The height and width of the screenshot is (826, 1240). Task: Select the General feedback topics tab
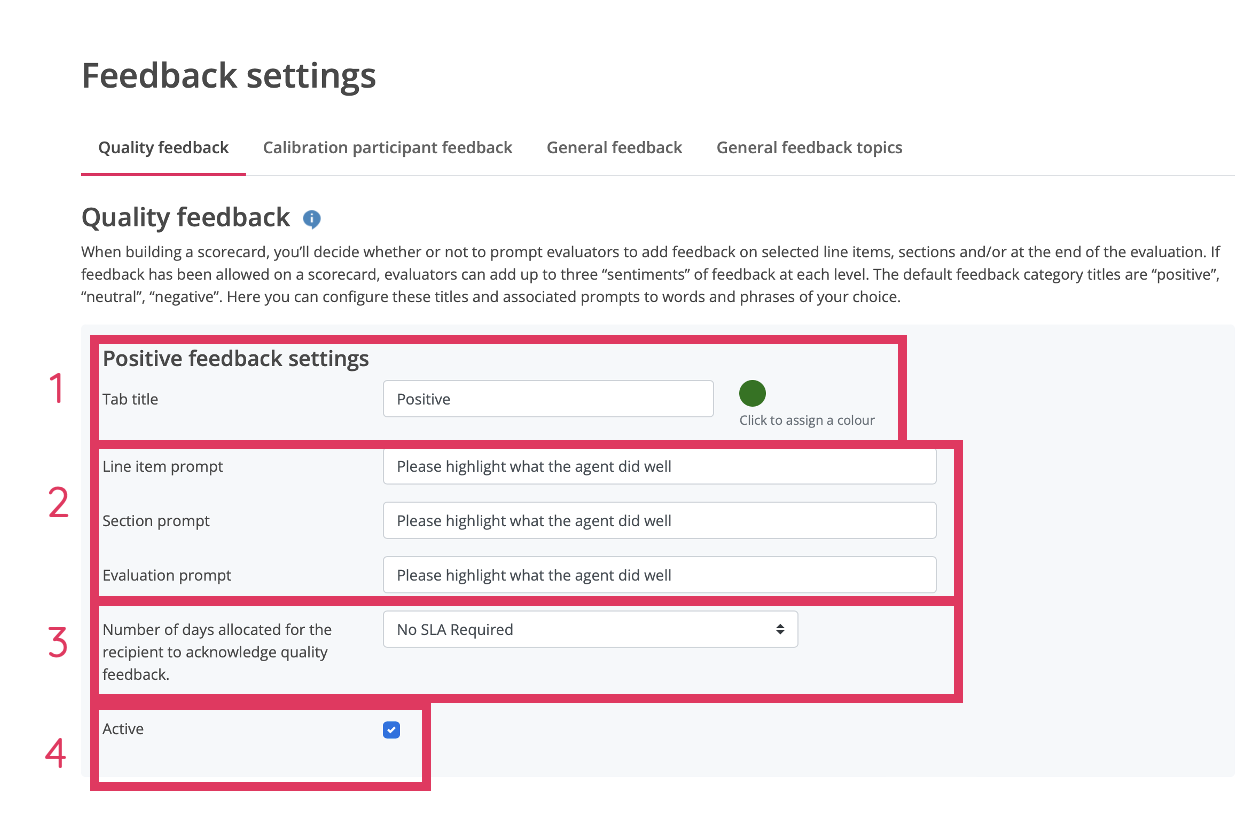[809, 148]
